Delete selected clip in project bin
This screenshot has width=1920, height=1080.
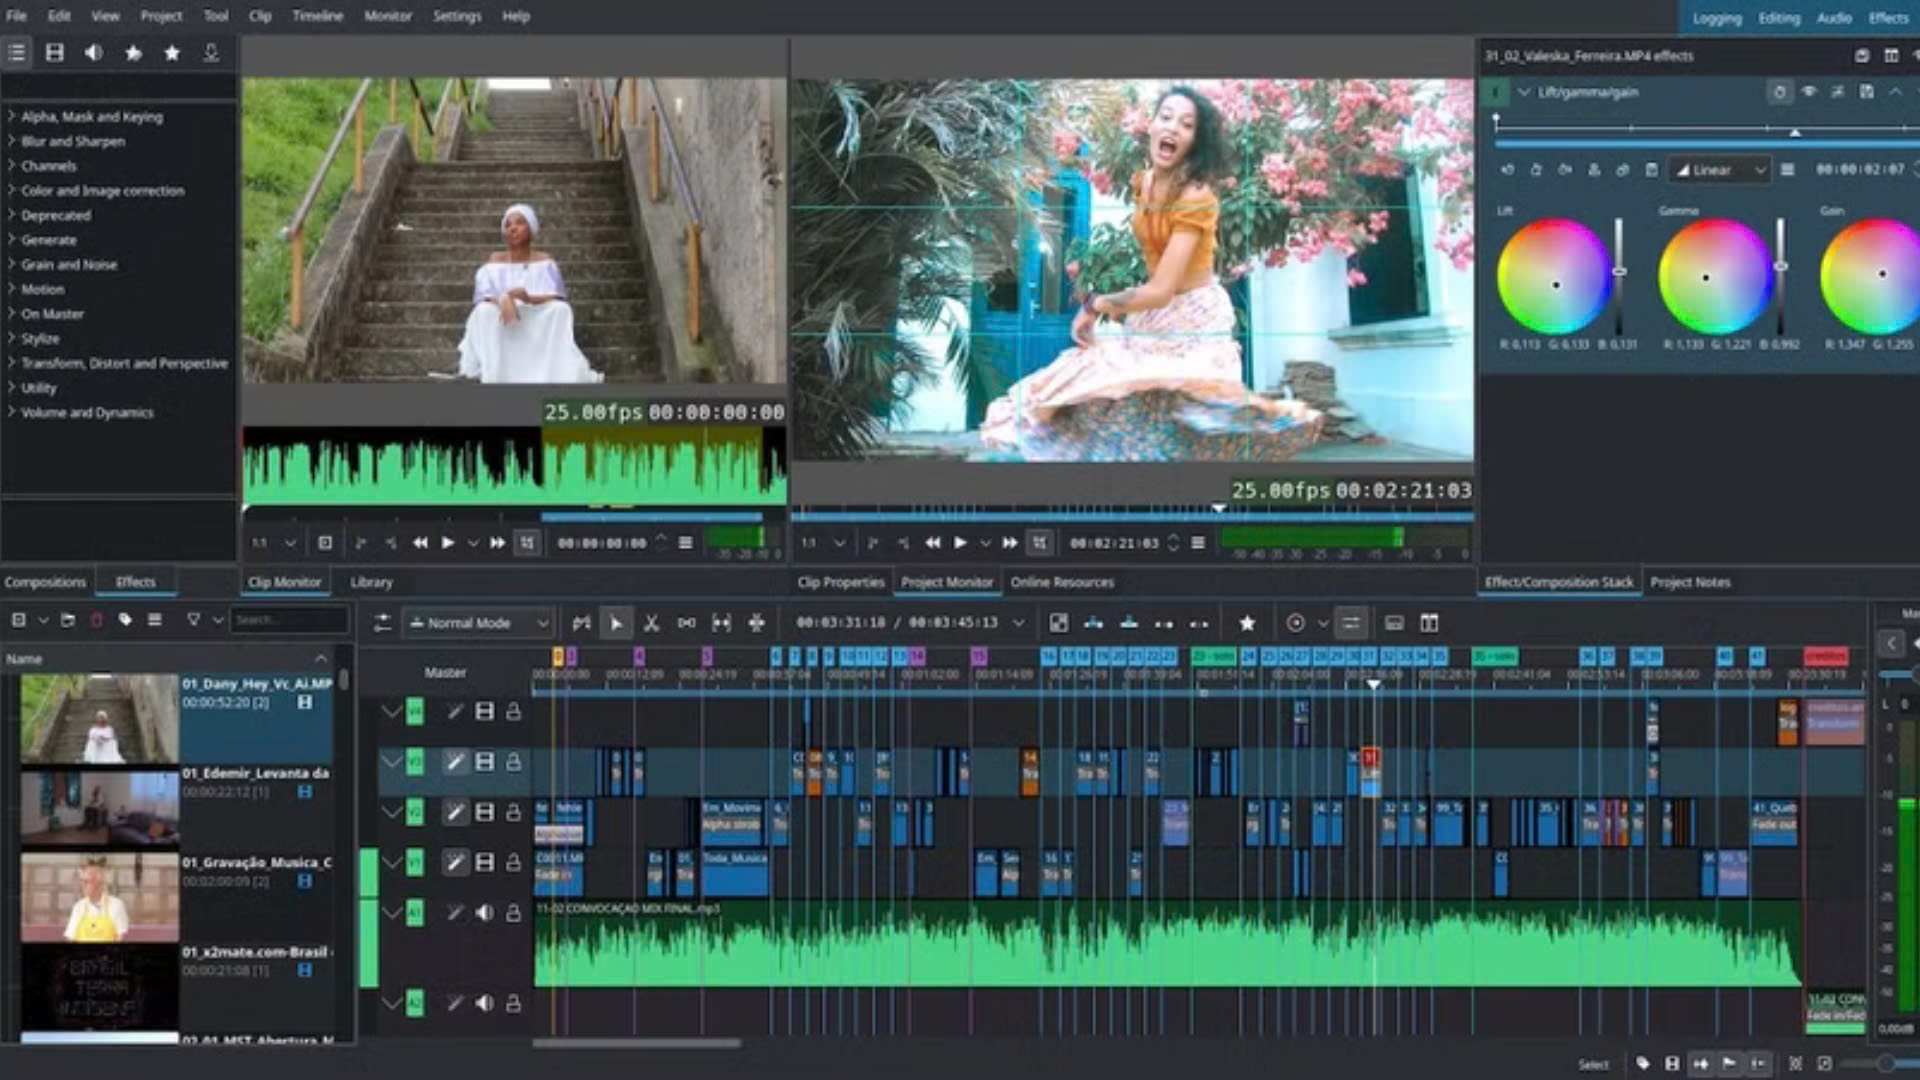[96, 620]
